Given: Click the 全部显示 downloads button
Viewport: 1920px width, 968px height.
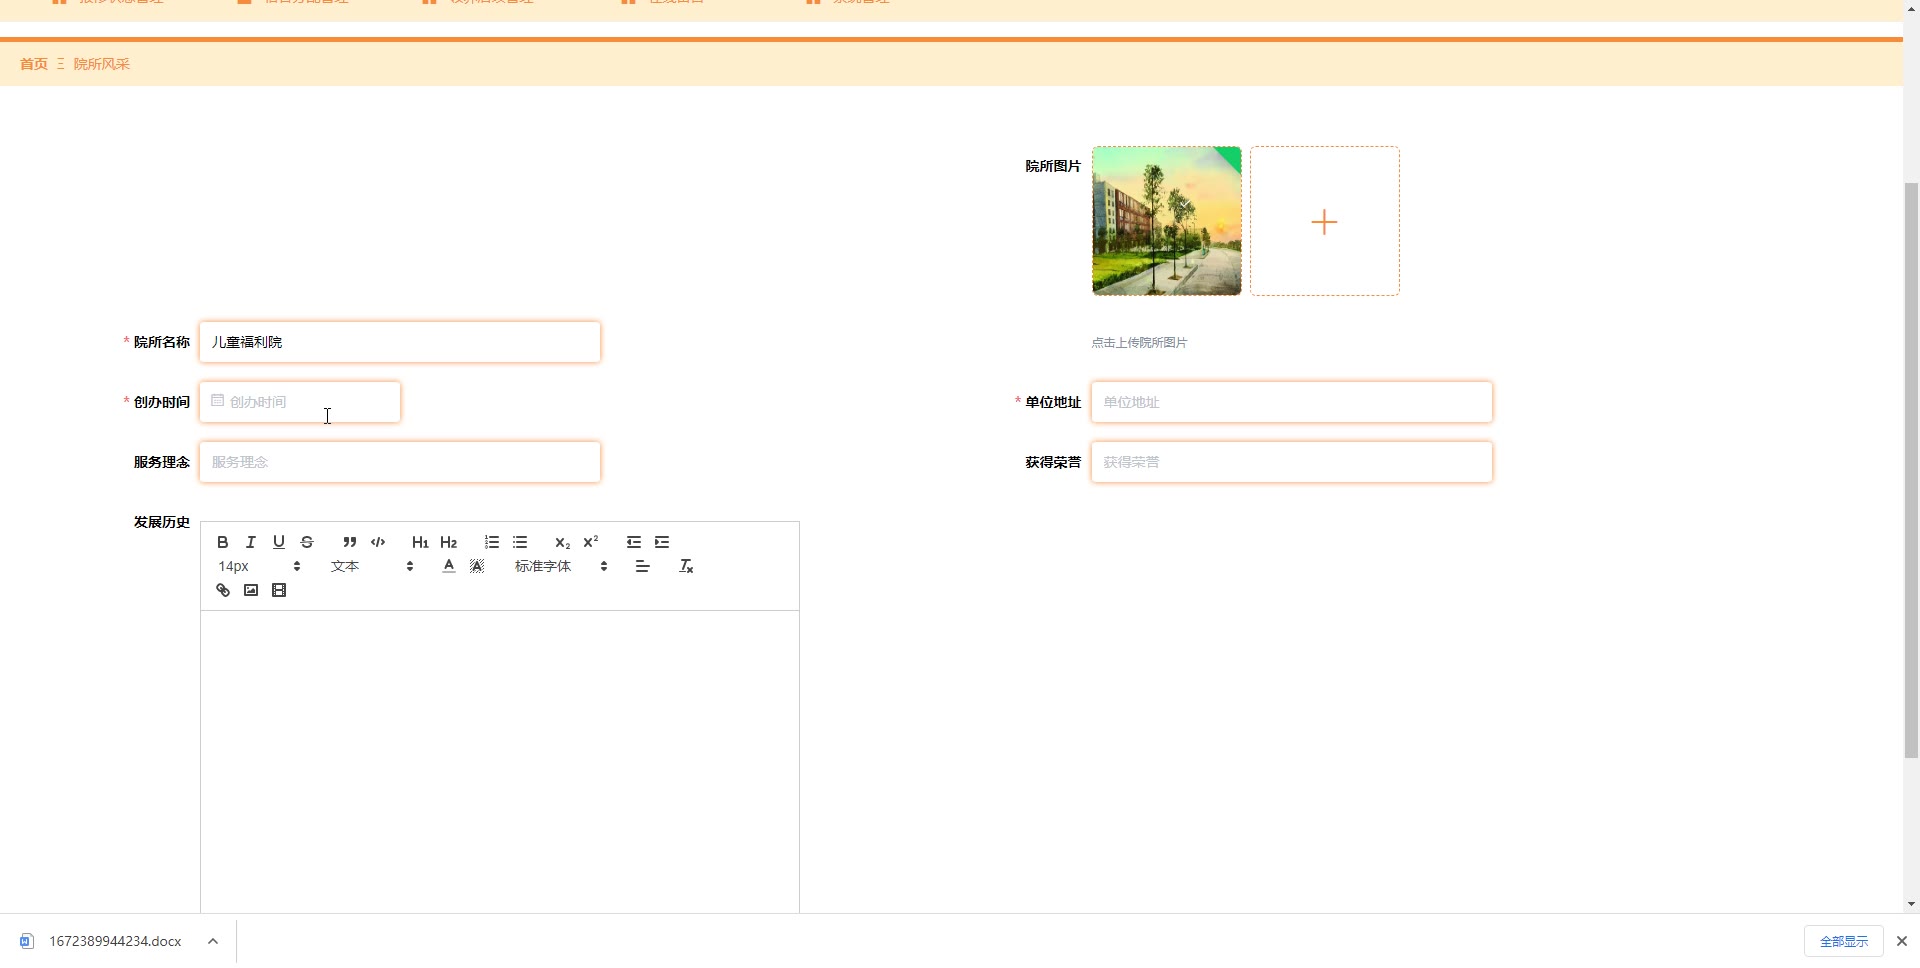Looking at the screenshot, I should click(1844, 941).
